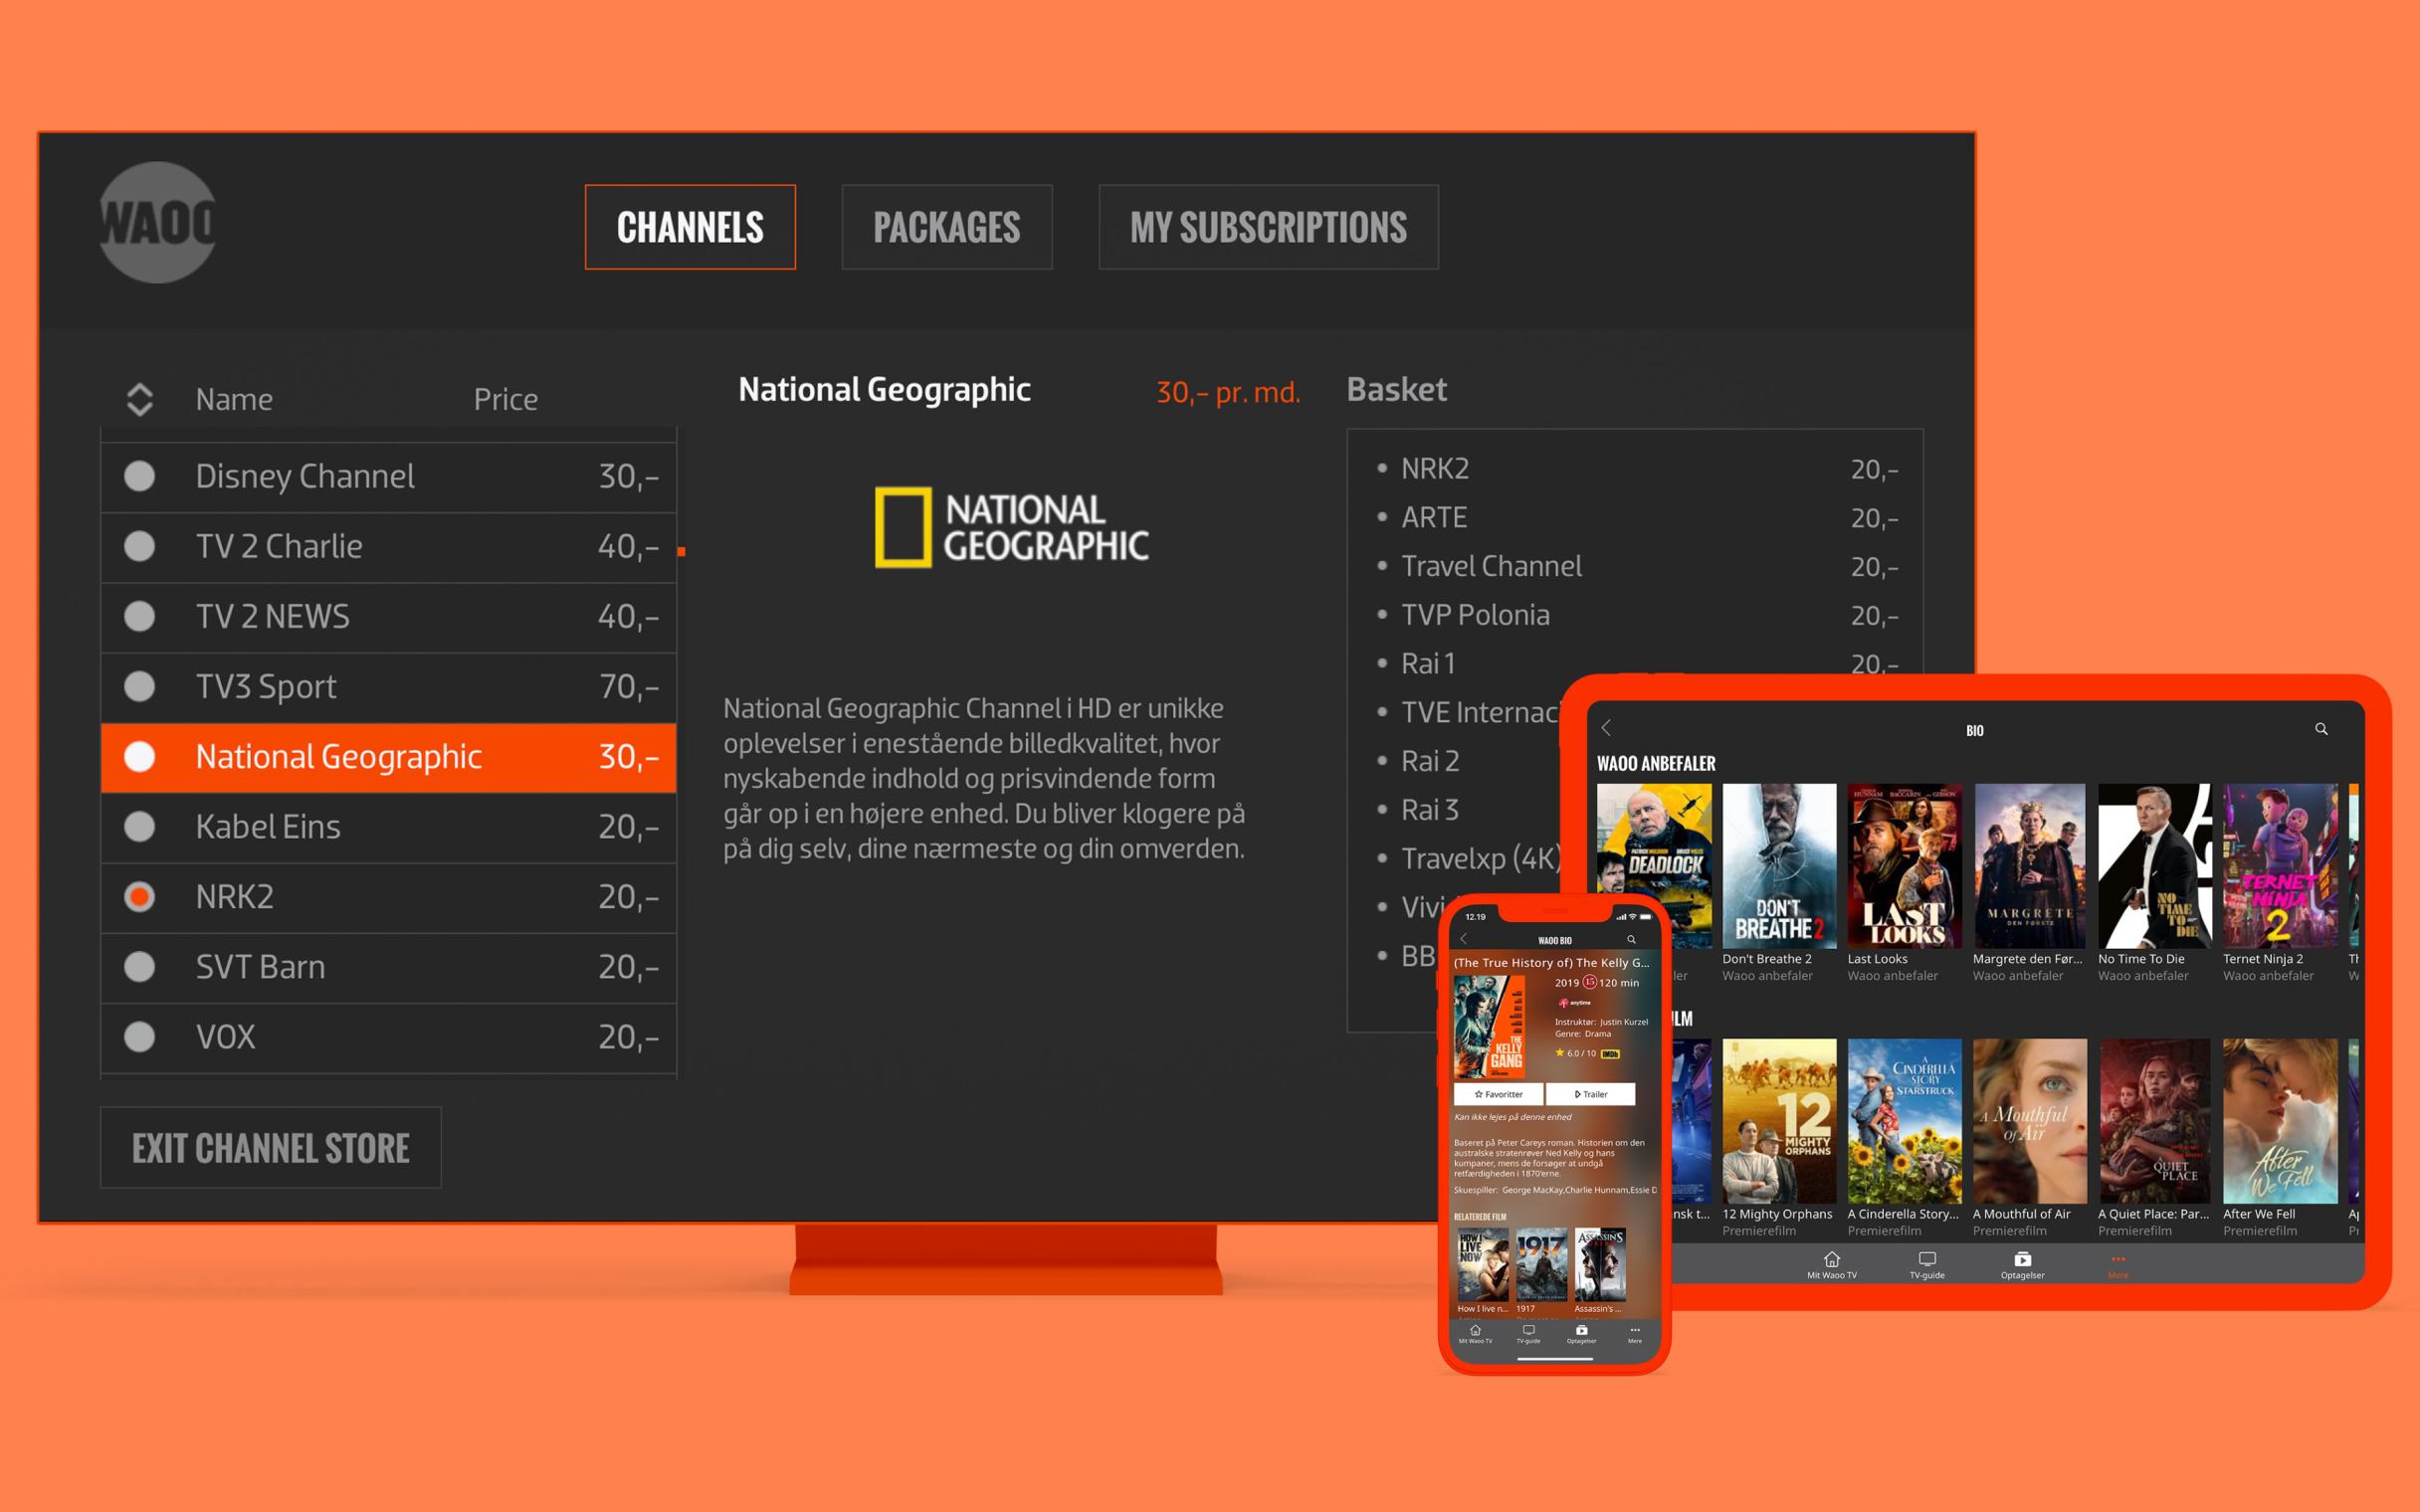
Task: Click the channel list scrollbar marker
Action: tap(681, 551)
